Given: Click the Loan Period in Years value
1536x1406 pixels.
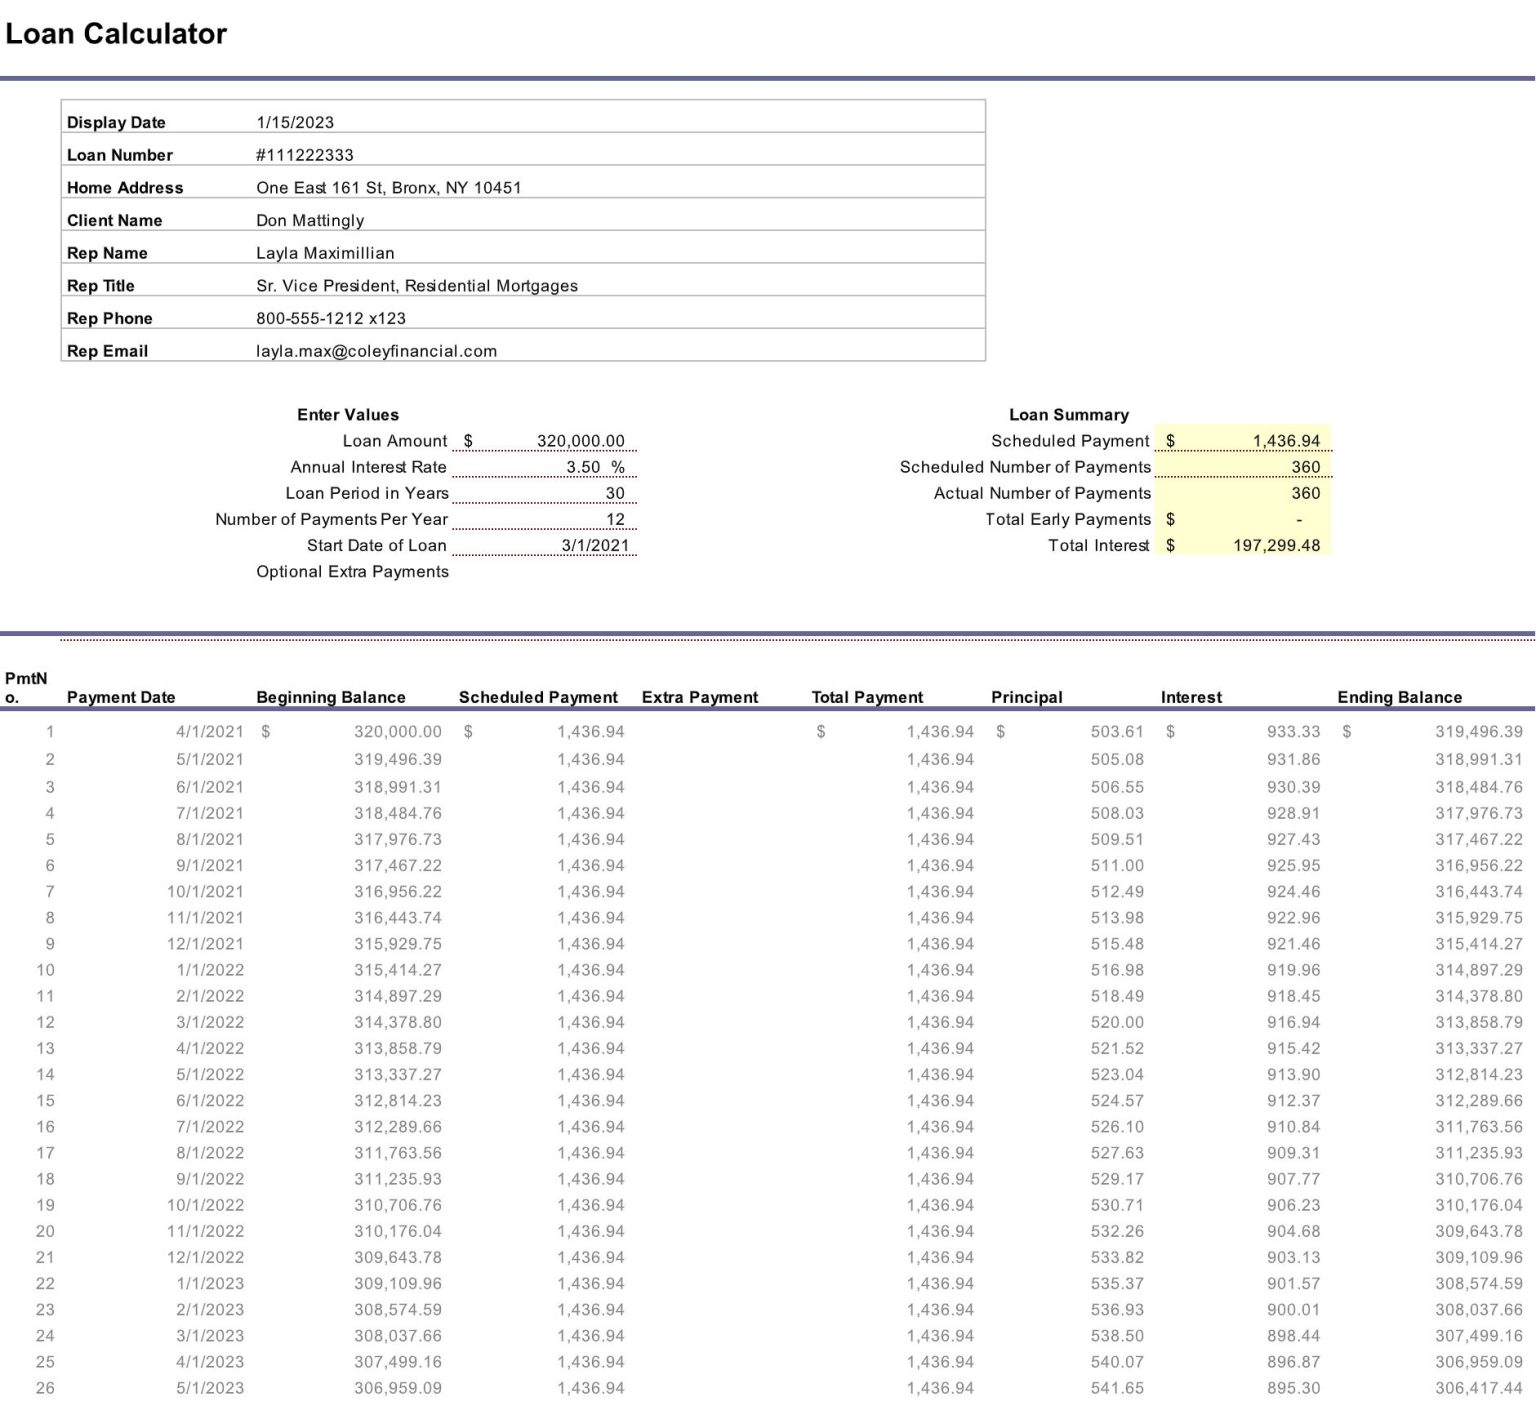Looking at the screenshot, I should (x=614, y=493).
